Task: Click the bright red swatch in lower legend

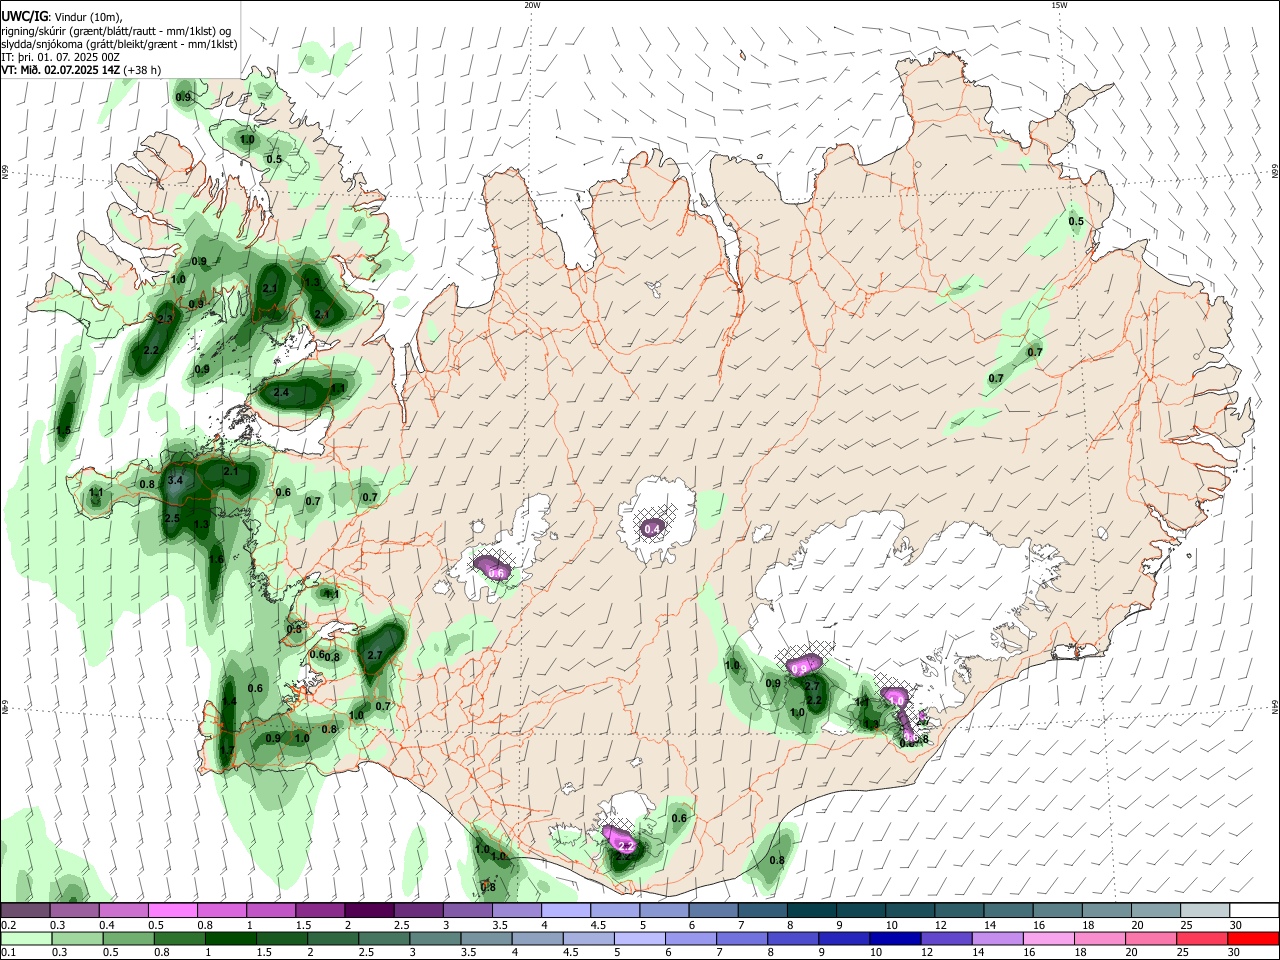Action: coord(1253,938)
